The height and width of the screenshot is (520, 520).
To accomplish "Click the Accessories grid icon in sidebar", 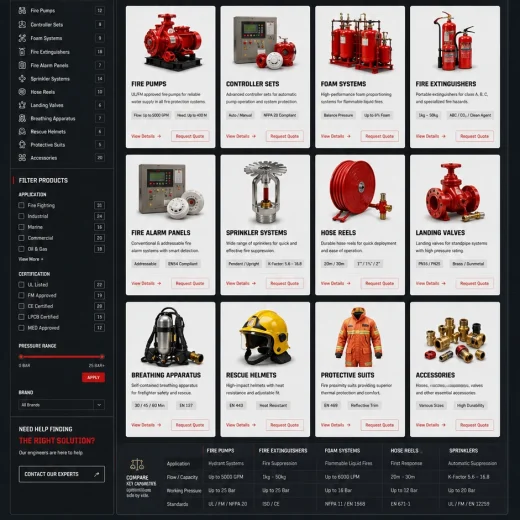I will click(x=22, y=158).
